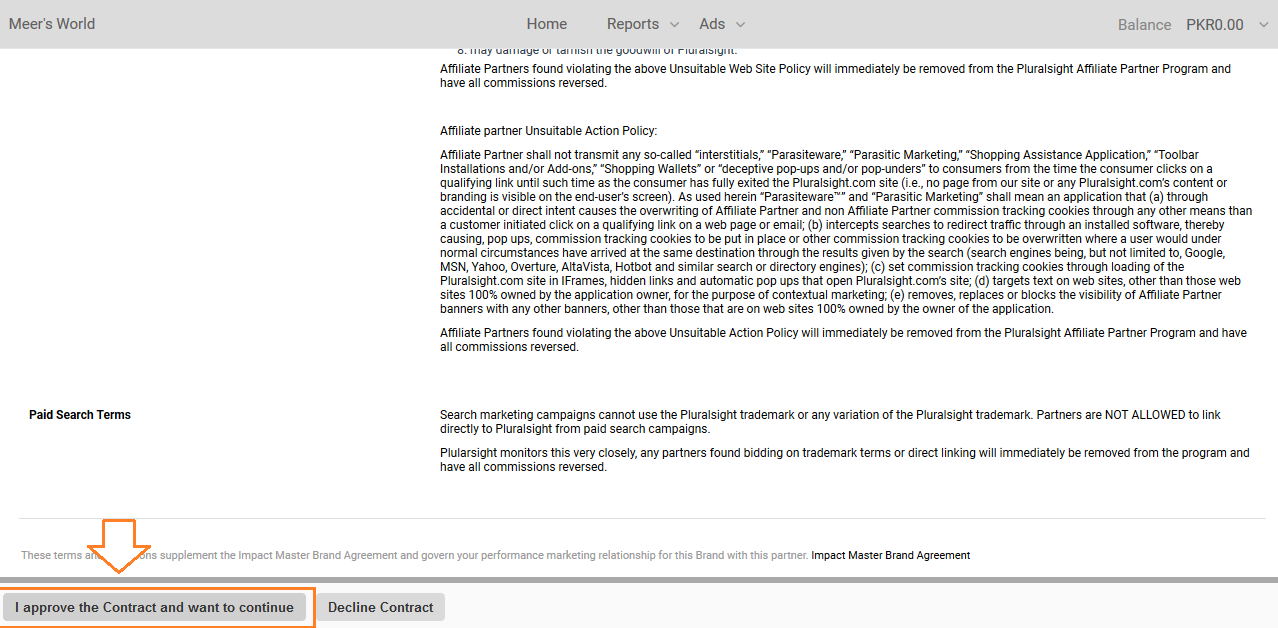Open the Home menu item
This screenshot has width=1278, height=628.
pyautogui.click(x=547, y=24)
